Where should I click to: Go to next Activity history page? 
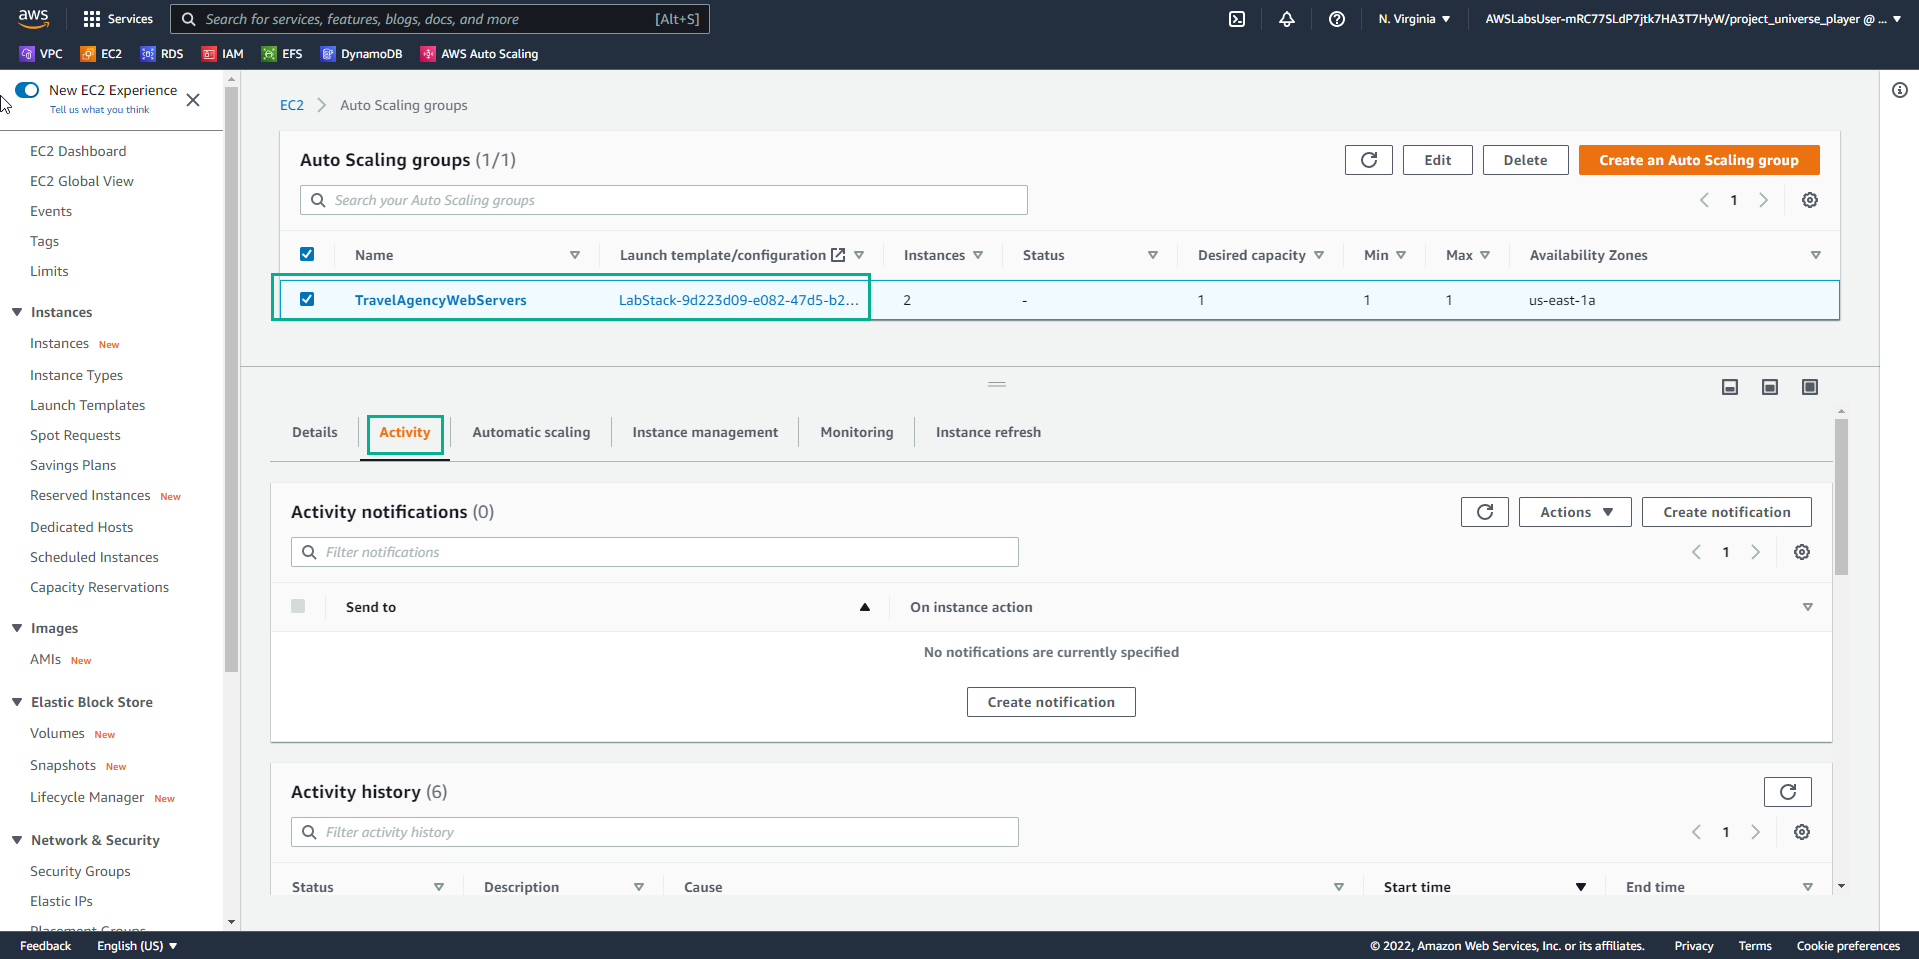(x=1755, y=832)
